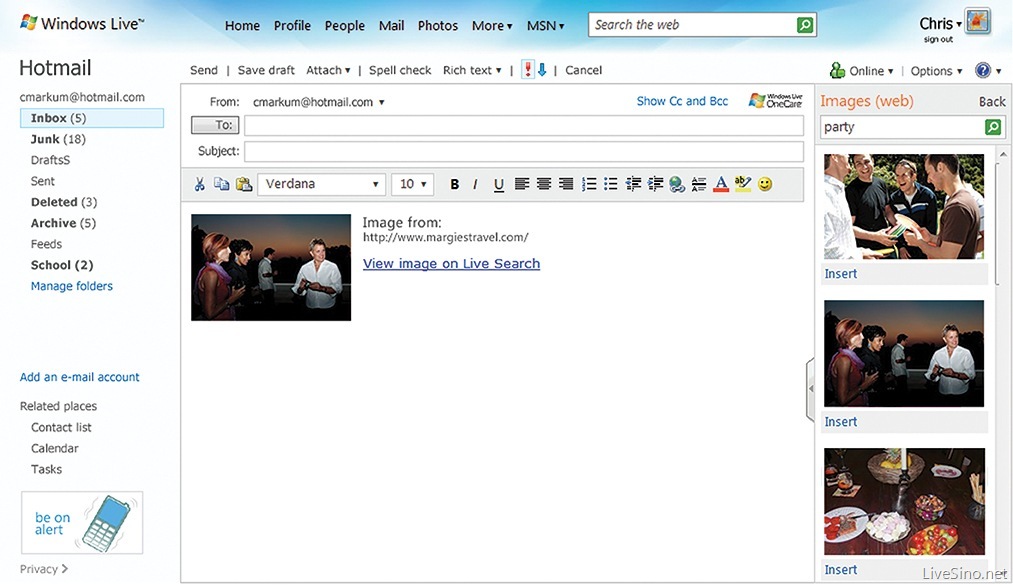
Task: Insert a bulleted list
Action: (x=611, y=184)
